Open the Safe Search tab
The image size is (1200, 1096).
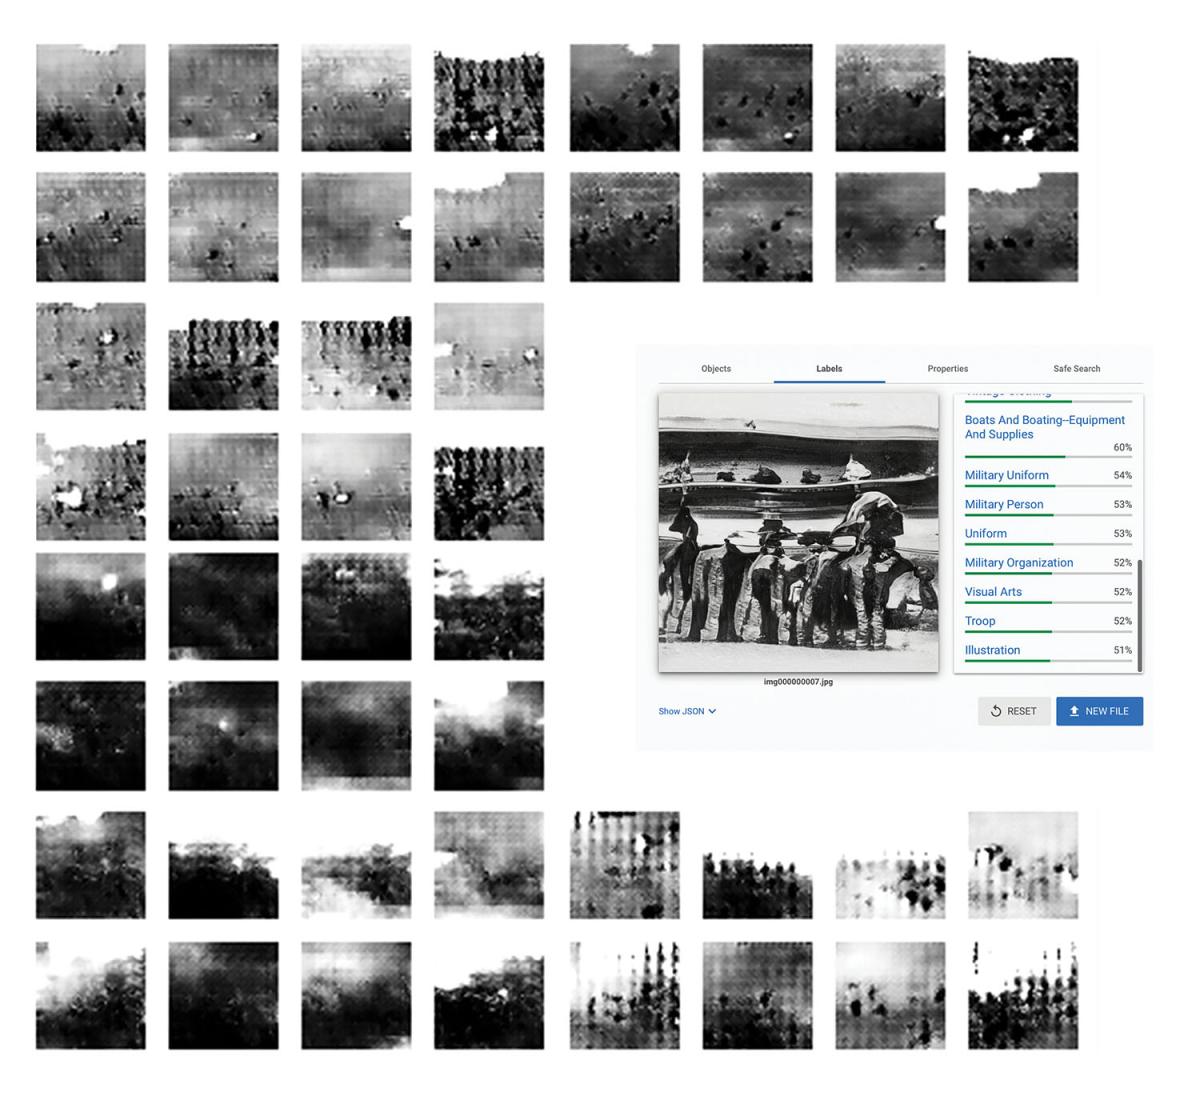(1075, 368)
